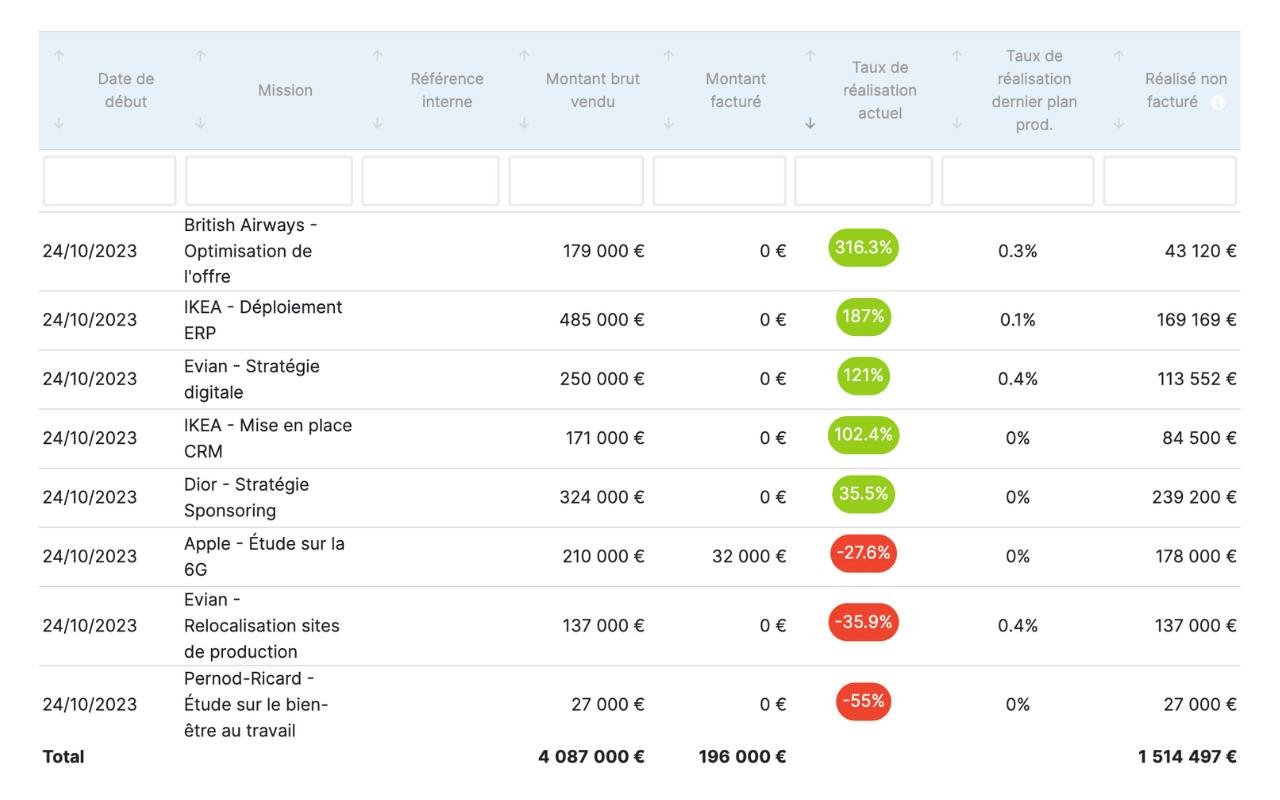Click the 178 000 € unbilled value

(1196, 556)
